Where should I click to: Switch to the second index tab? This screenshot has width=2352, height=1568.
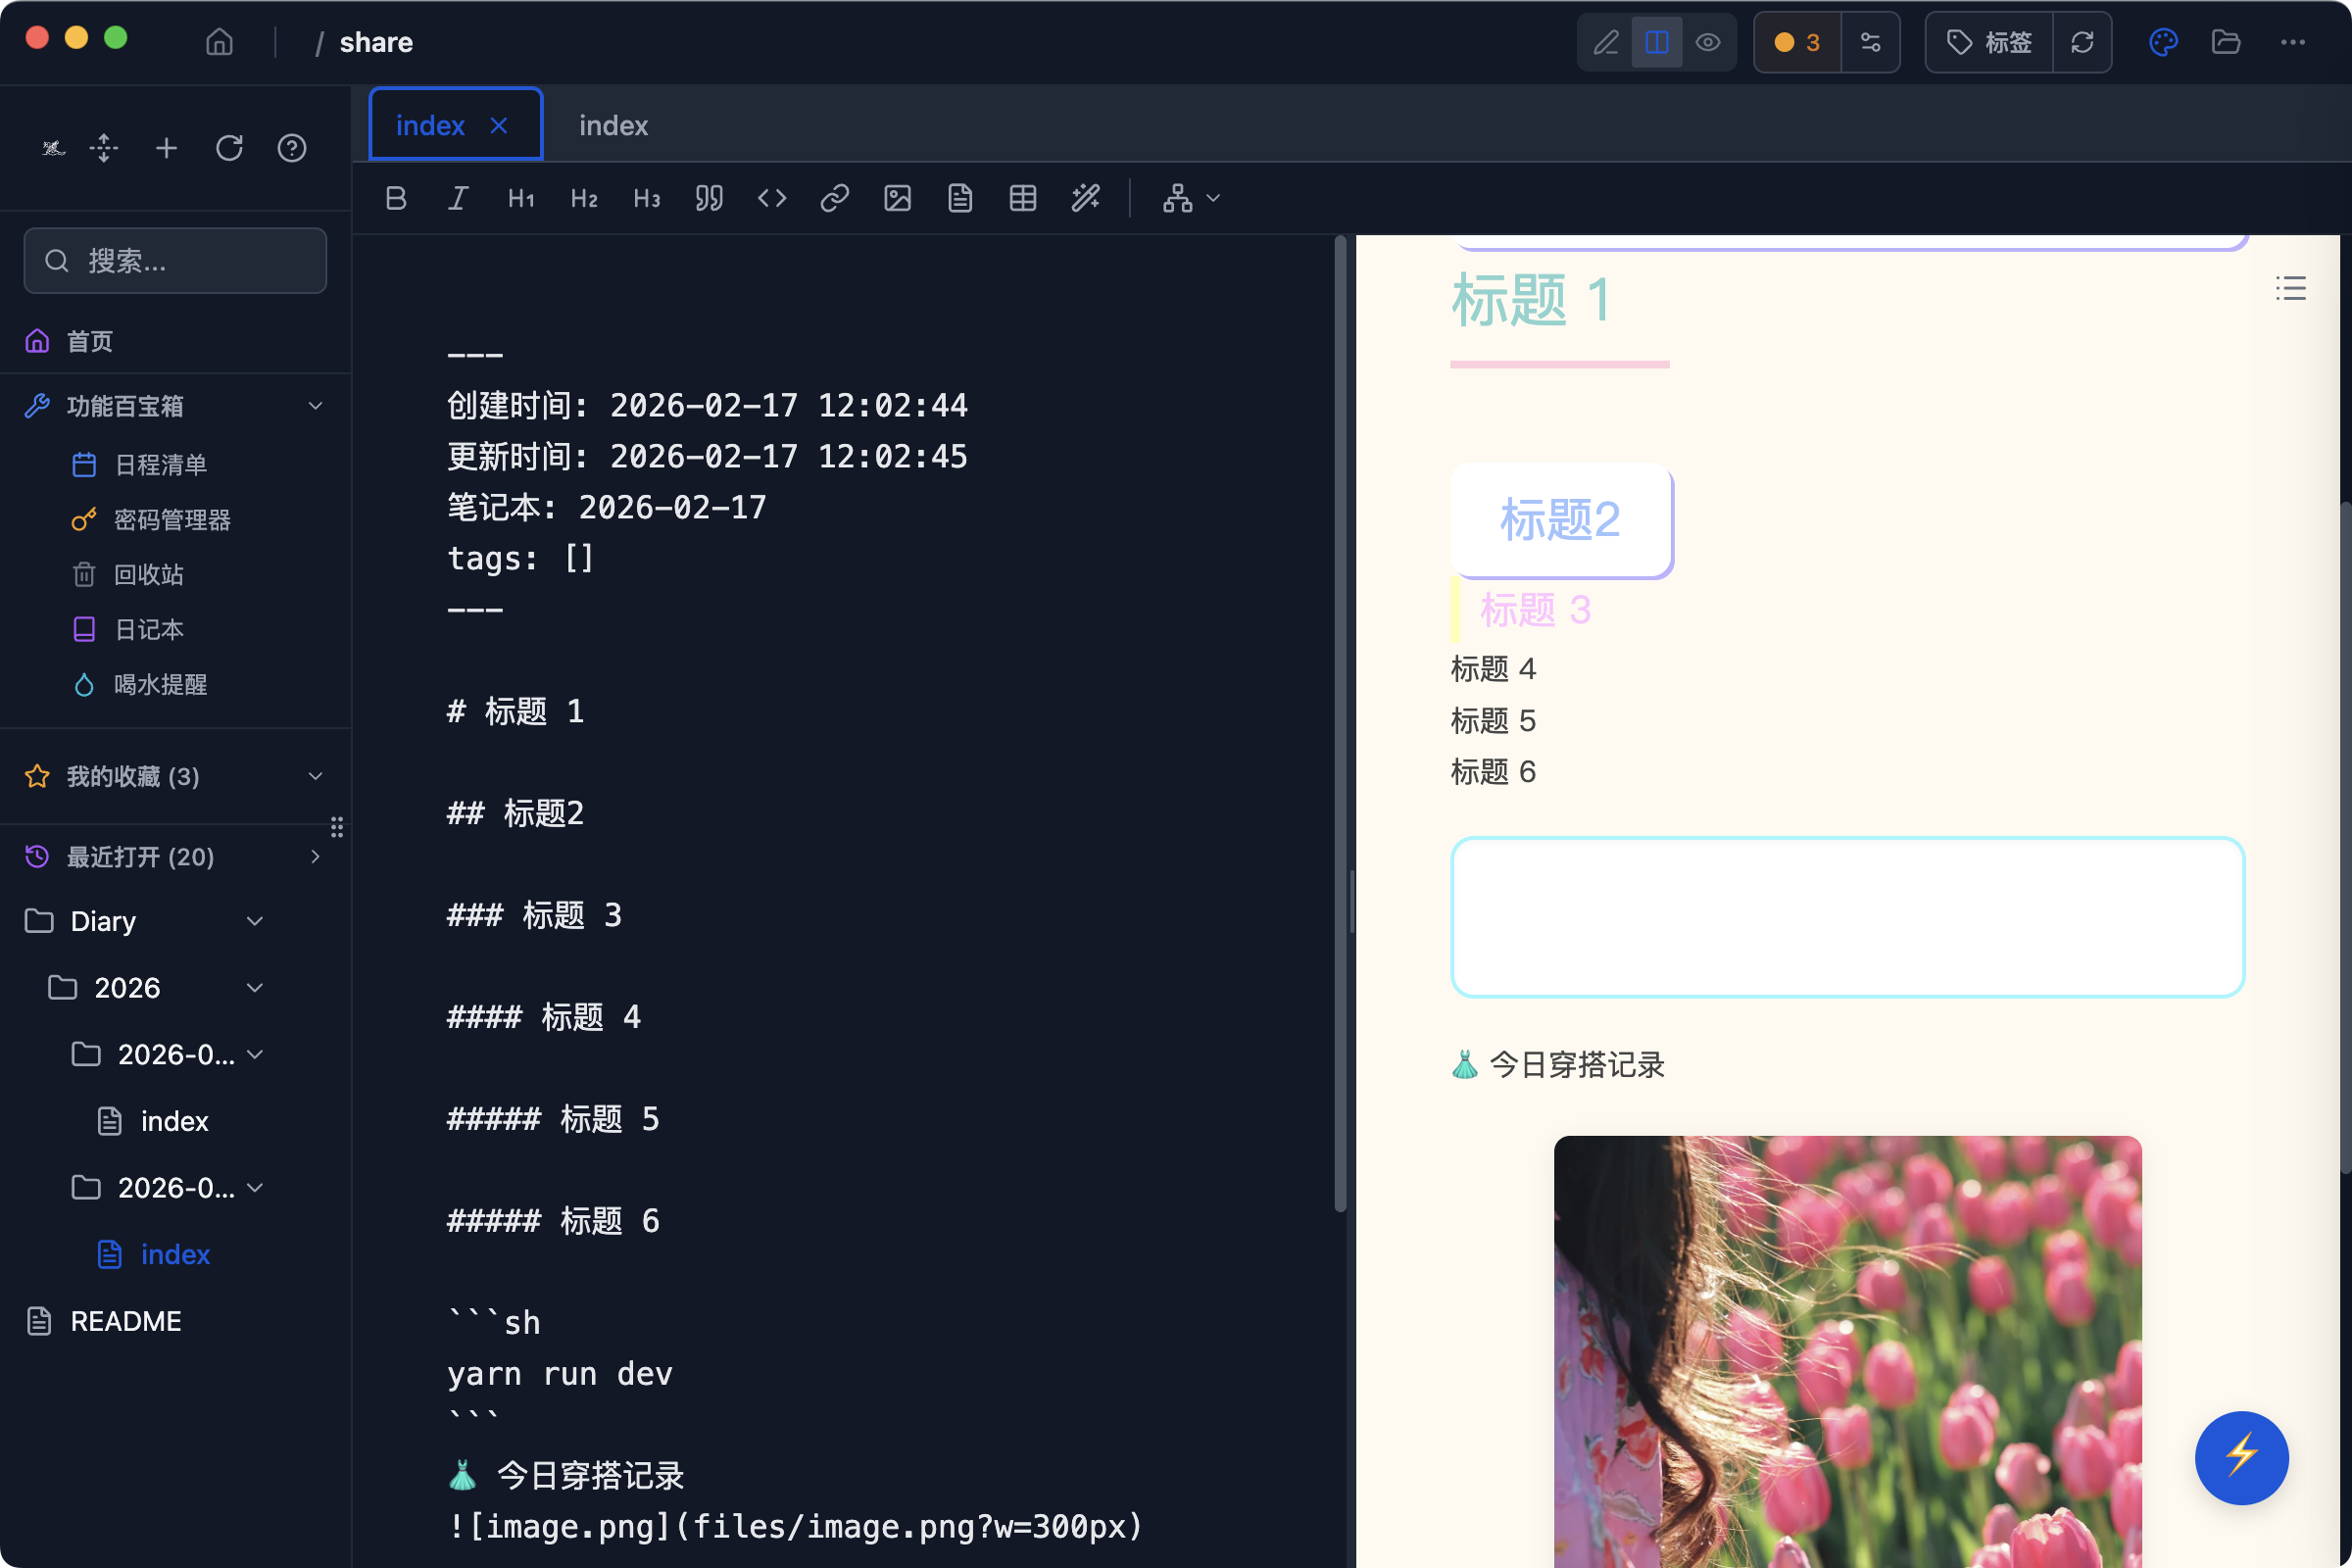(x=613, y=124)
